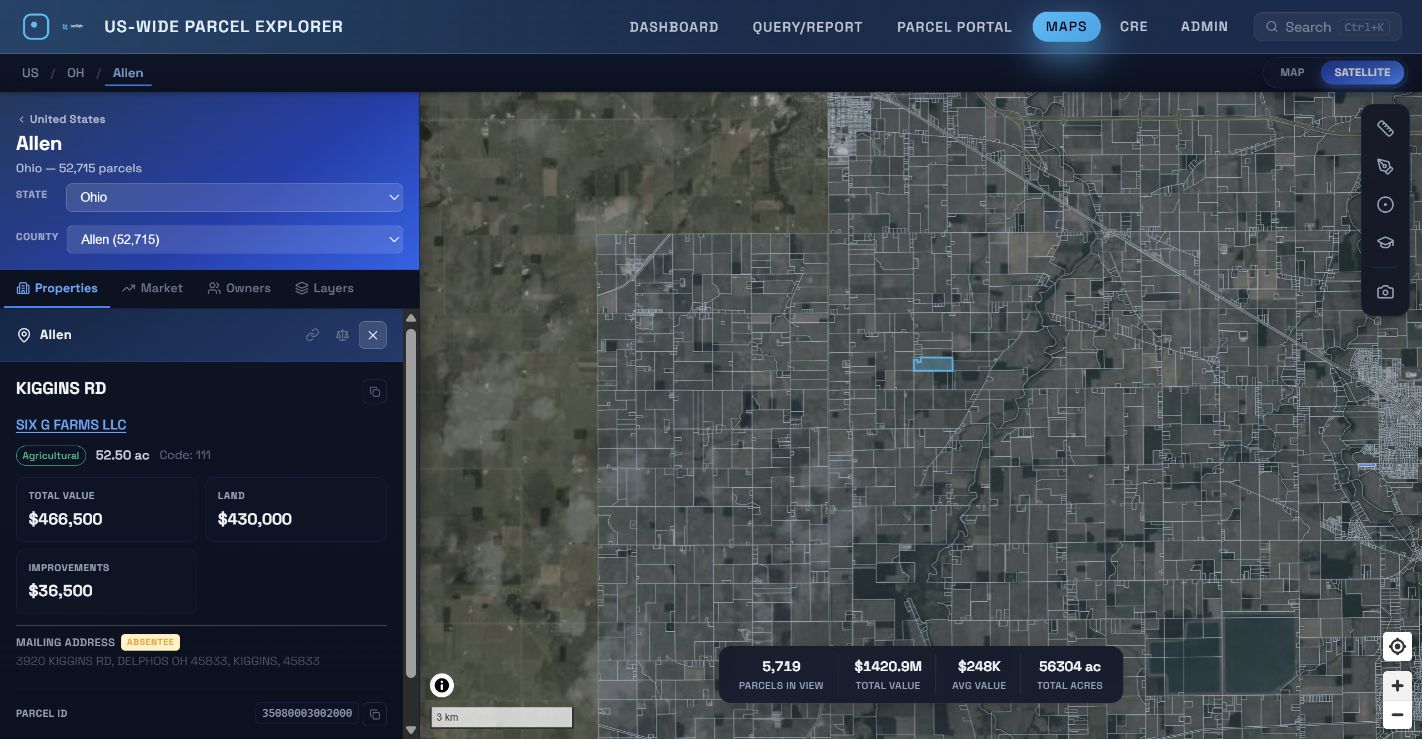
Task: Switch to the MAP view
Action: (x=1292, y=73)
